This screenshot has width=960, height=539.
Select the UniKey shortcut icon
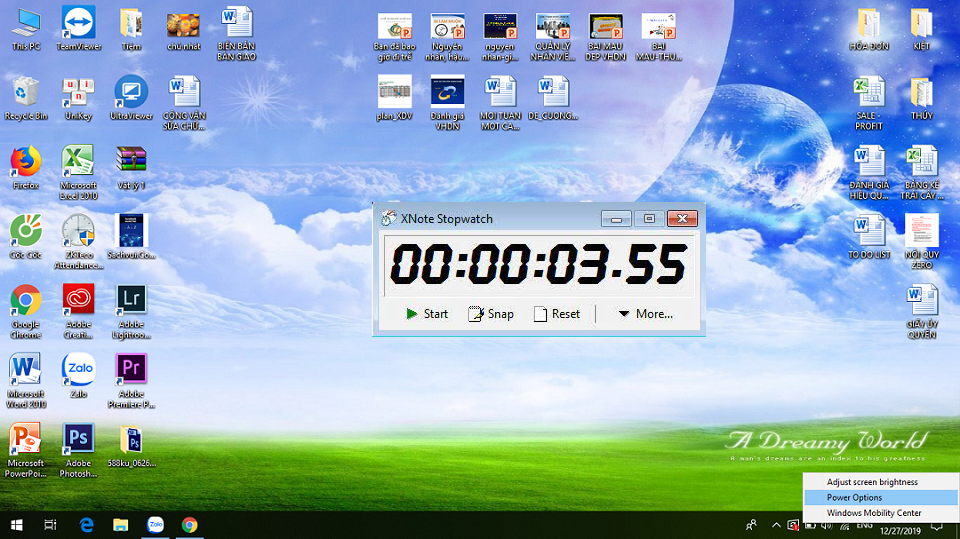coord(78,98)
